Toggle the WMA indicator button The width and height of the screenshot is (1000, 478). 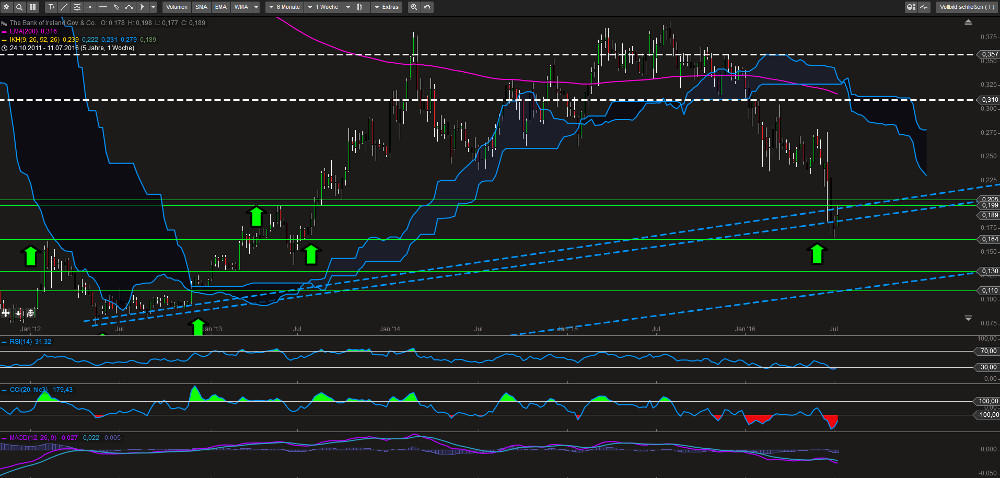click(242, 7)
